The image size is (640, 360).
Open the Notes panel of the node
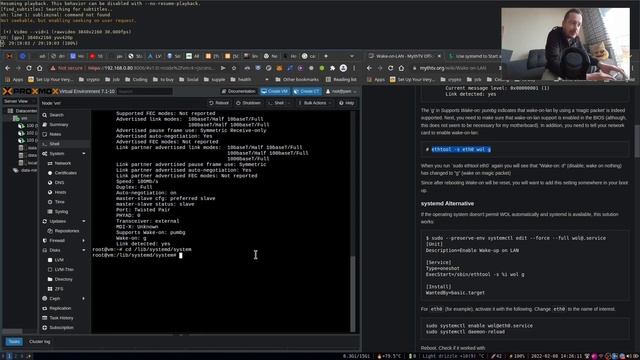pos(55,134)
